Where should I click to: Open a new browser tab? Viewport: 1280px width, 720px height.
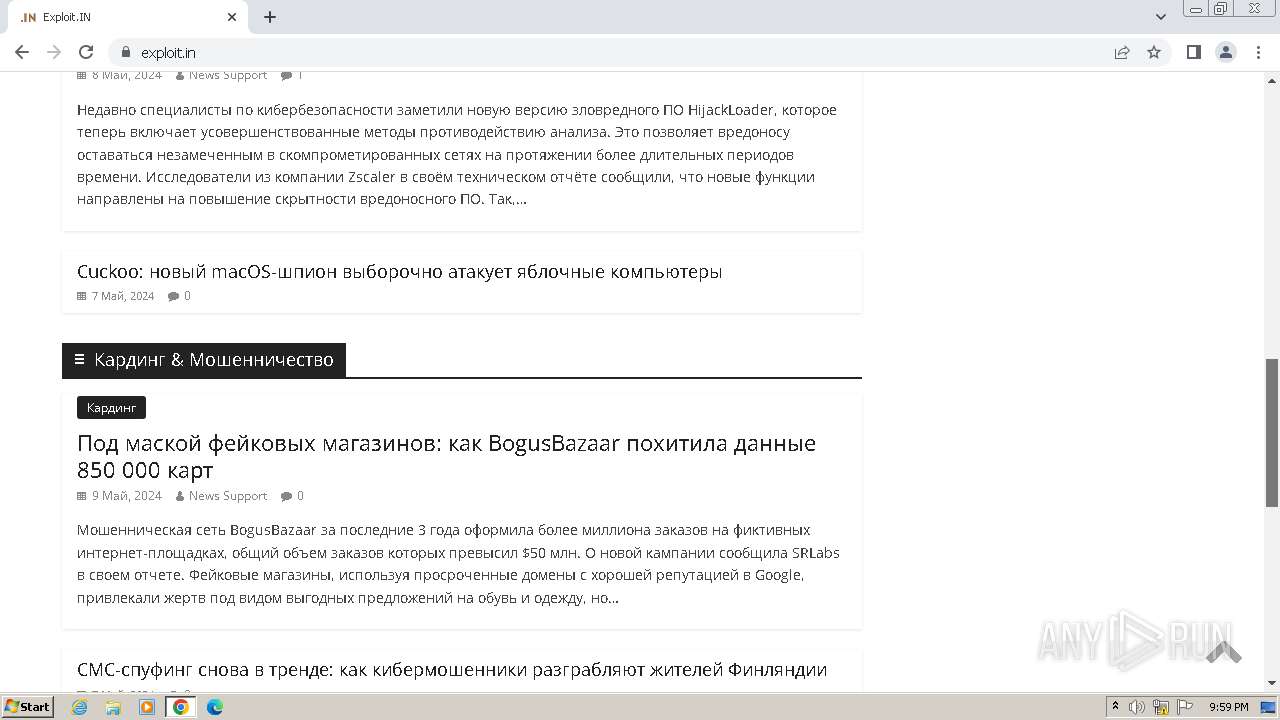click(x=270, y=17)
